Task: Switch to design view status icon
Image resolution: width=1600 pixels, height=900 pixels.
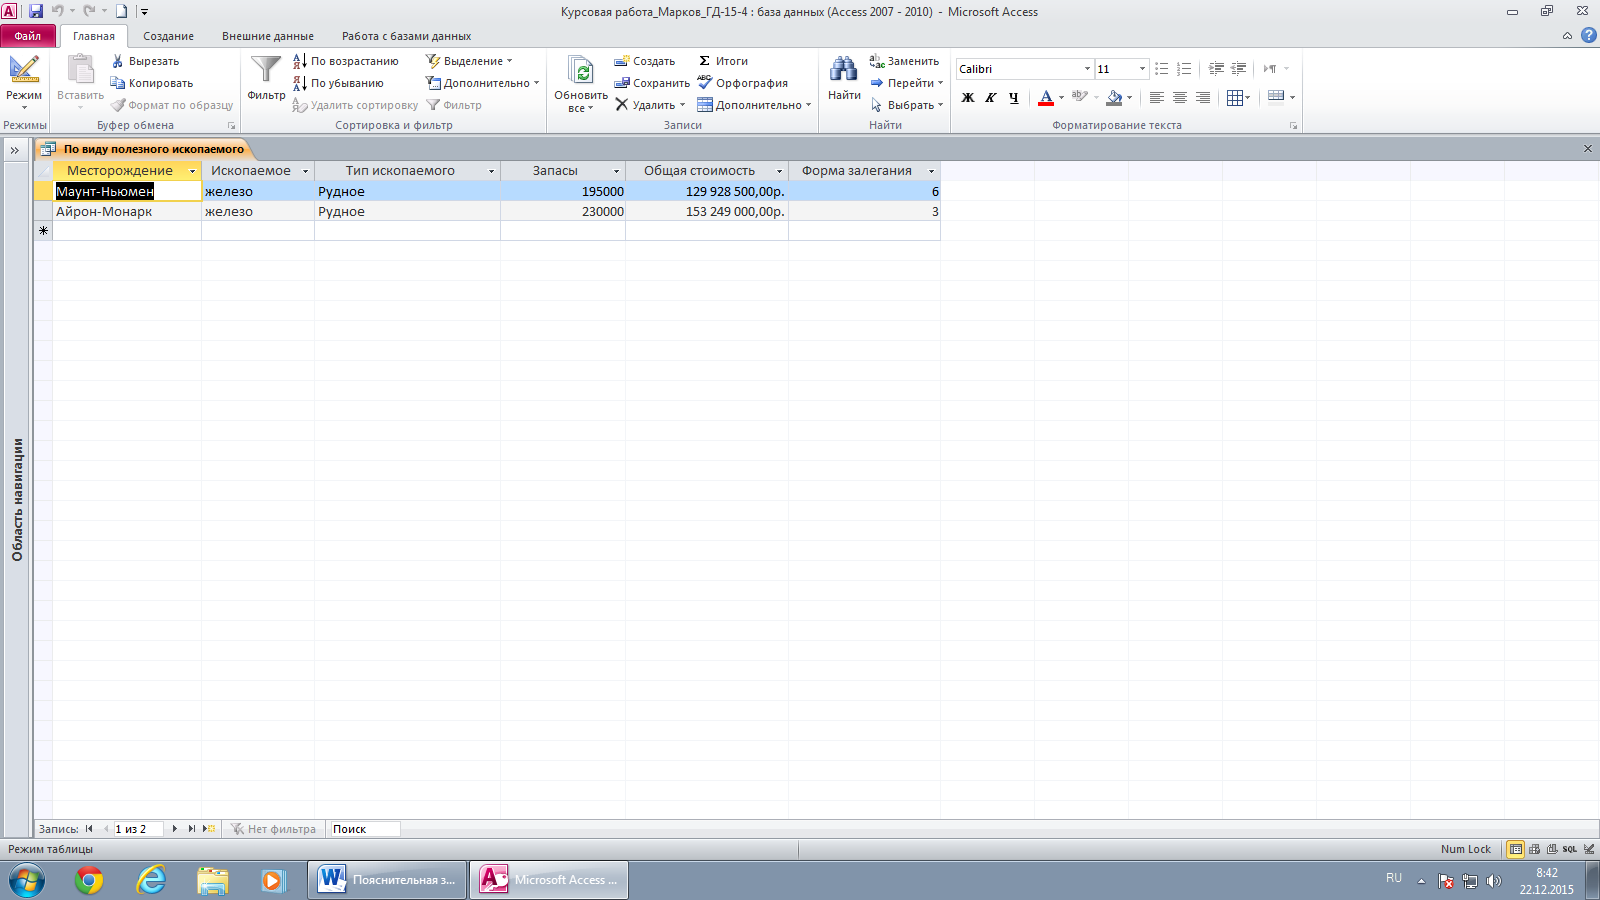Action: pos(1589,849)
